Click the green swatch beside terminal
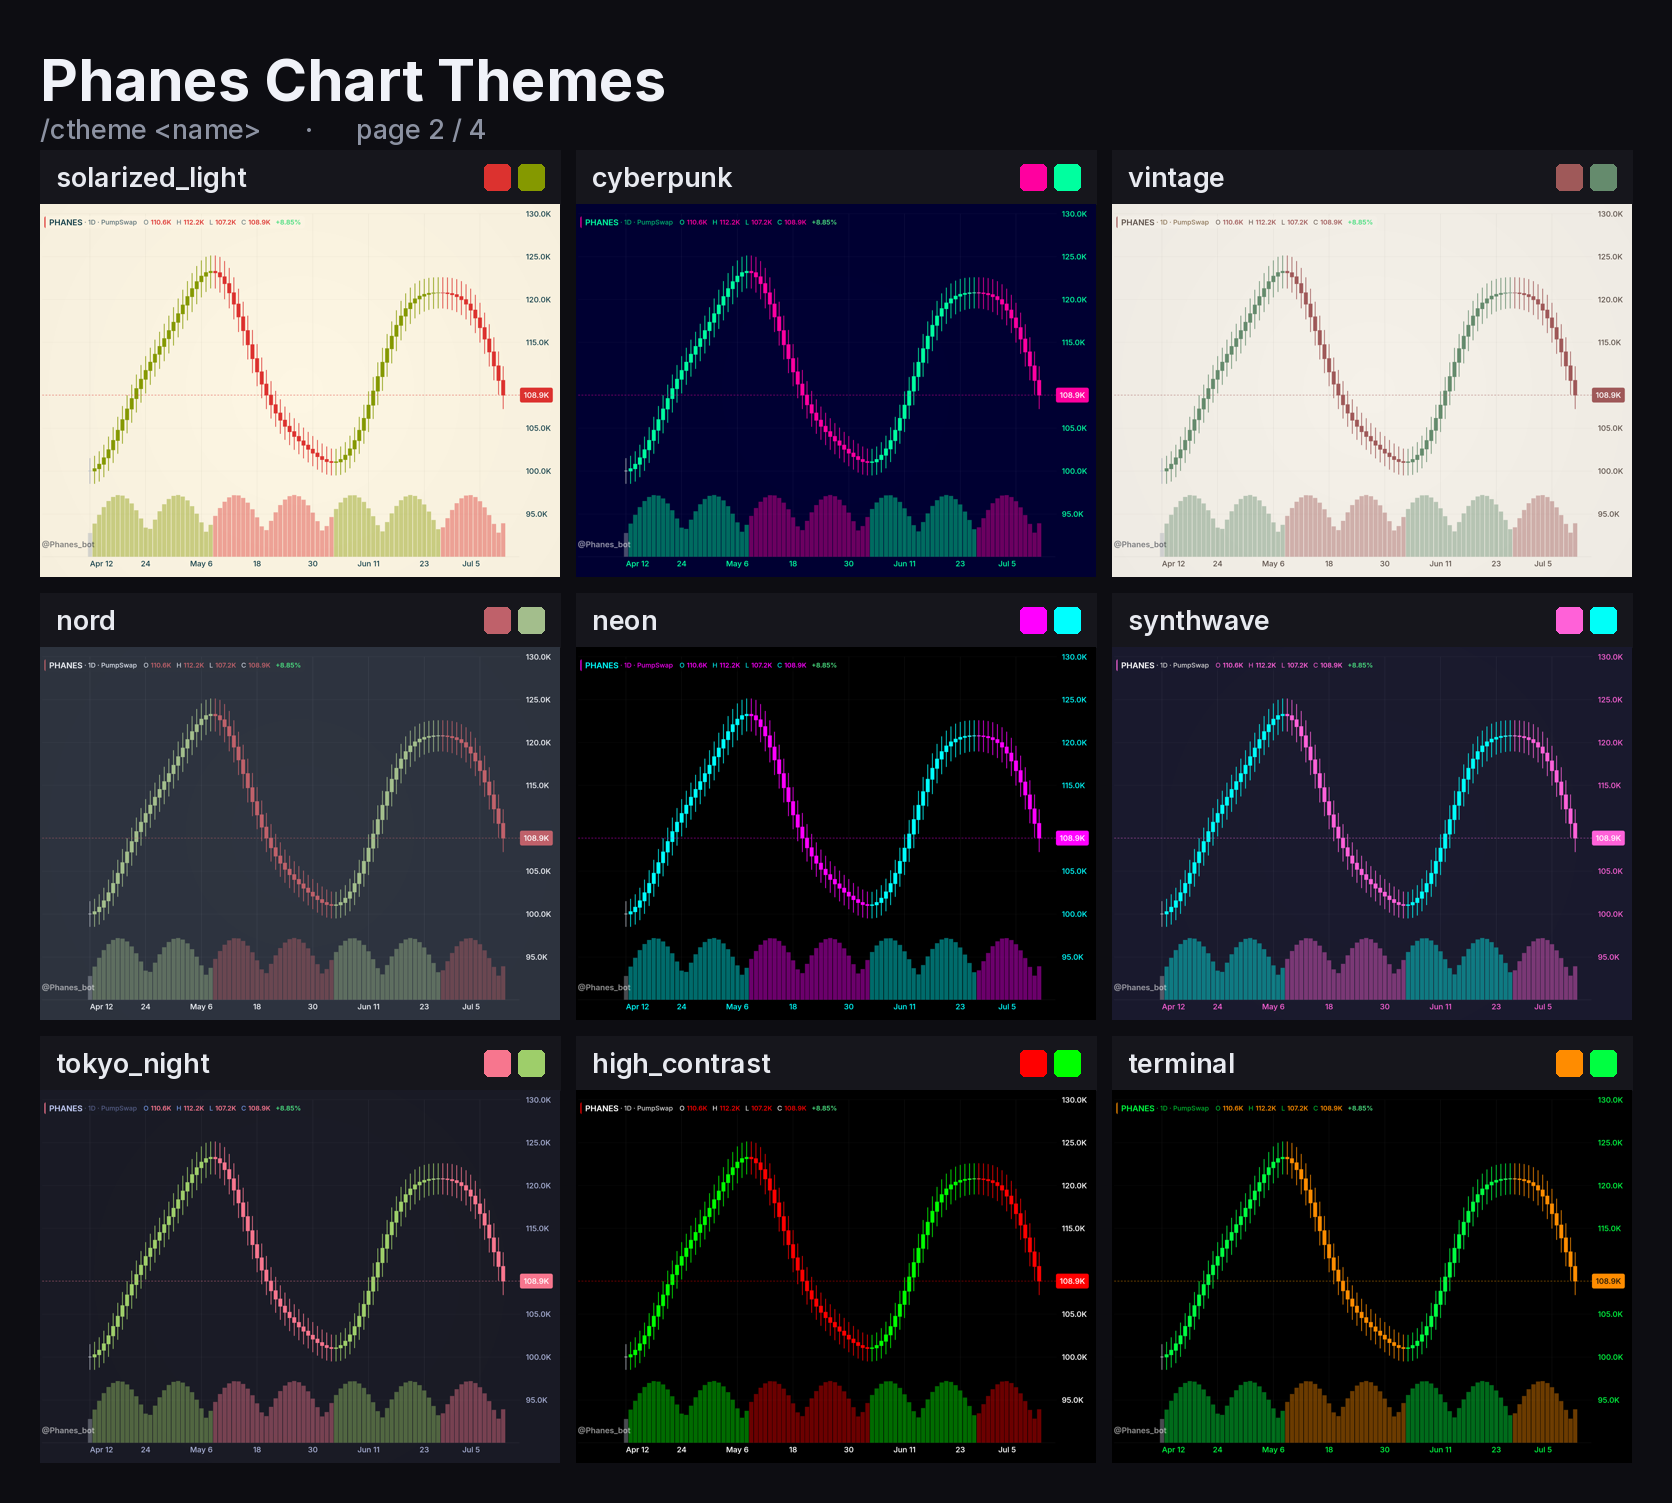Viewport: 1672px width, 1503px height. click(x=1603, y=1063)
